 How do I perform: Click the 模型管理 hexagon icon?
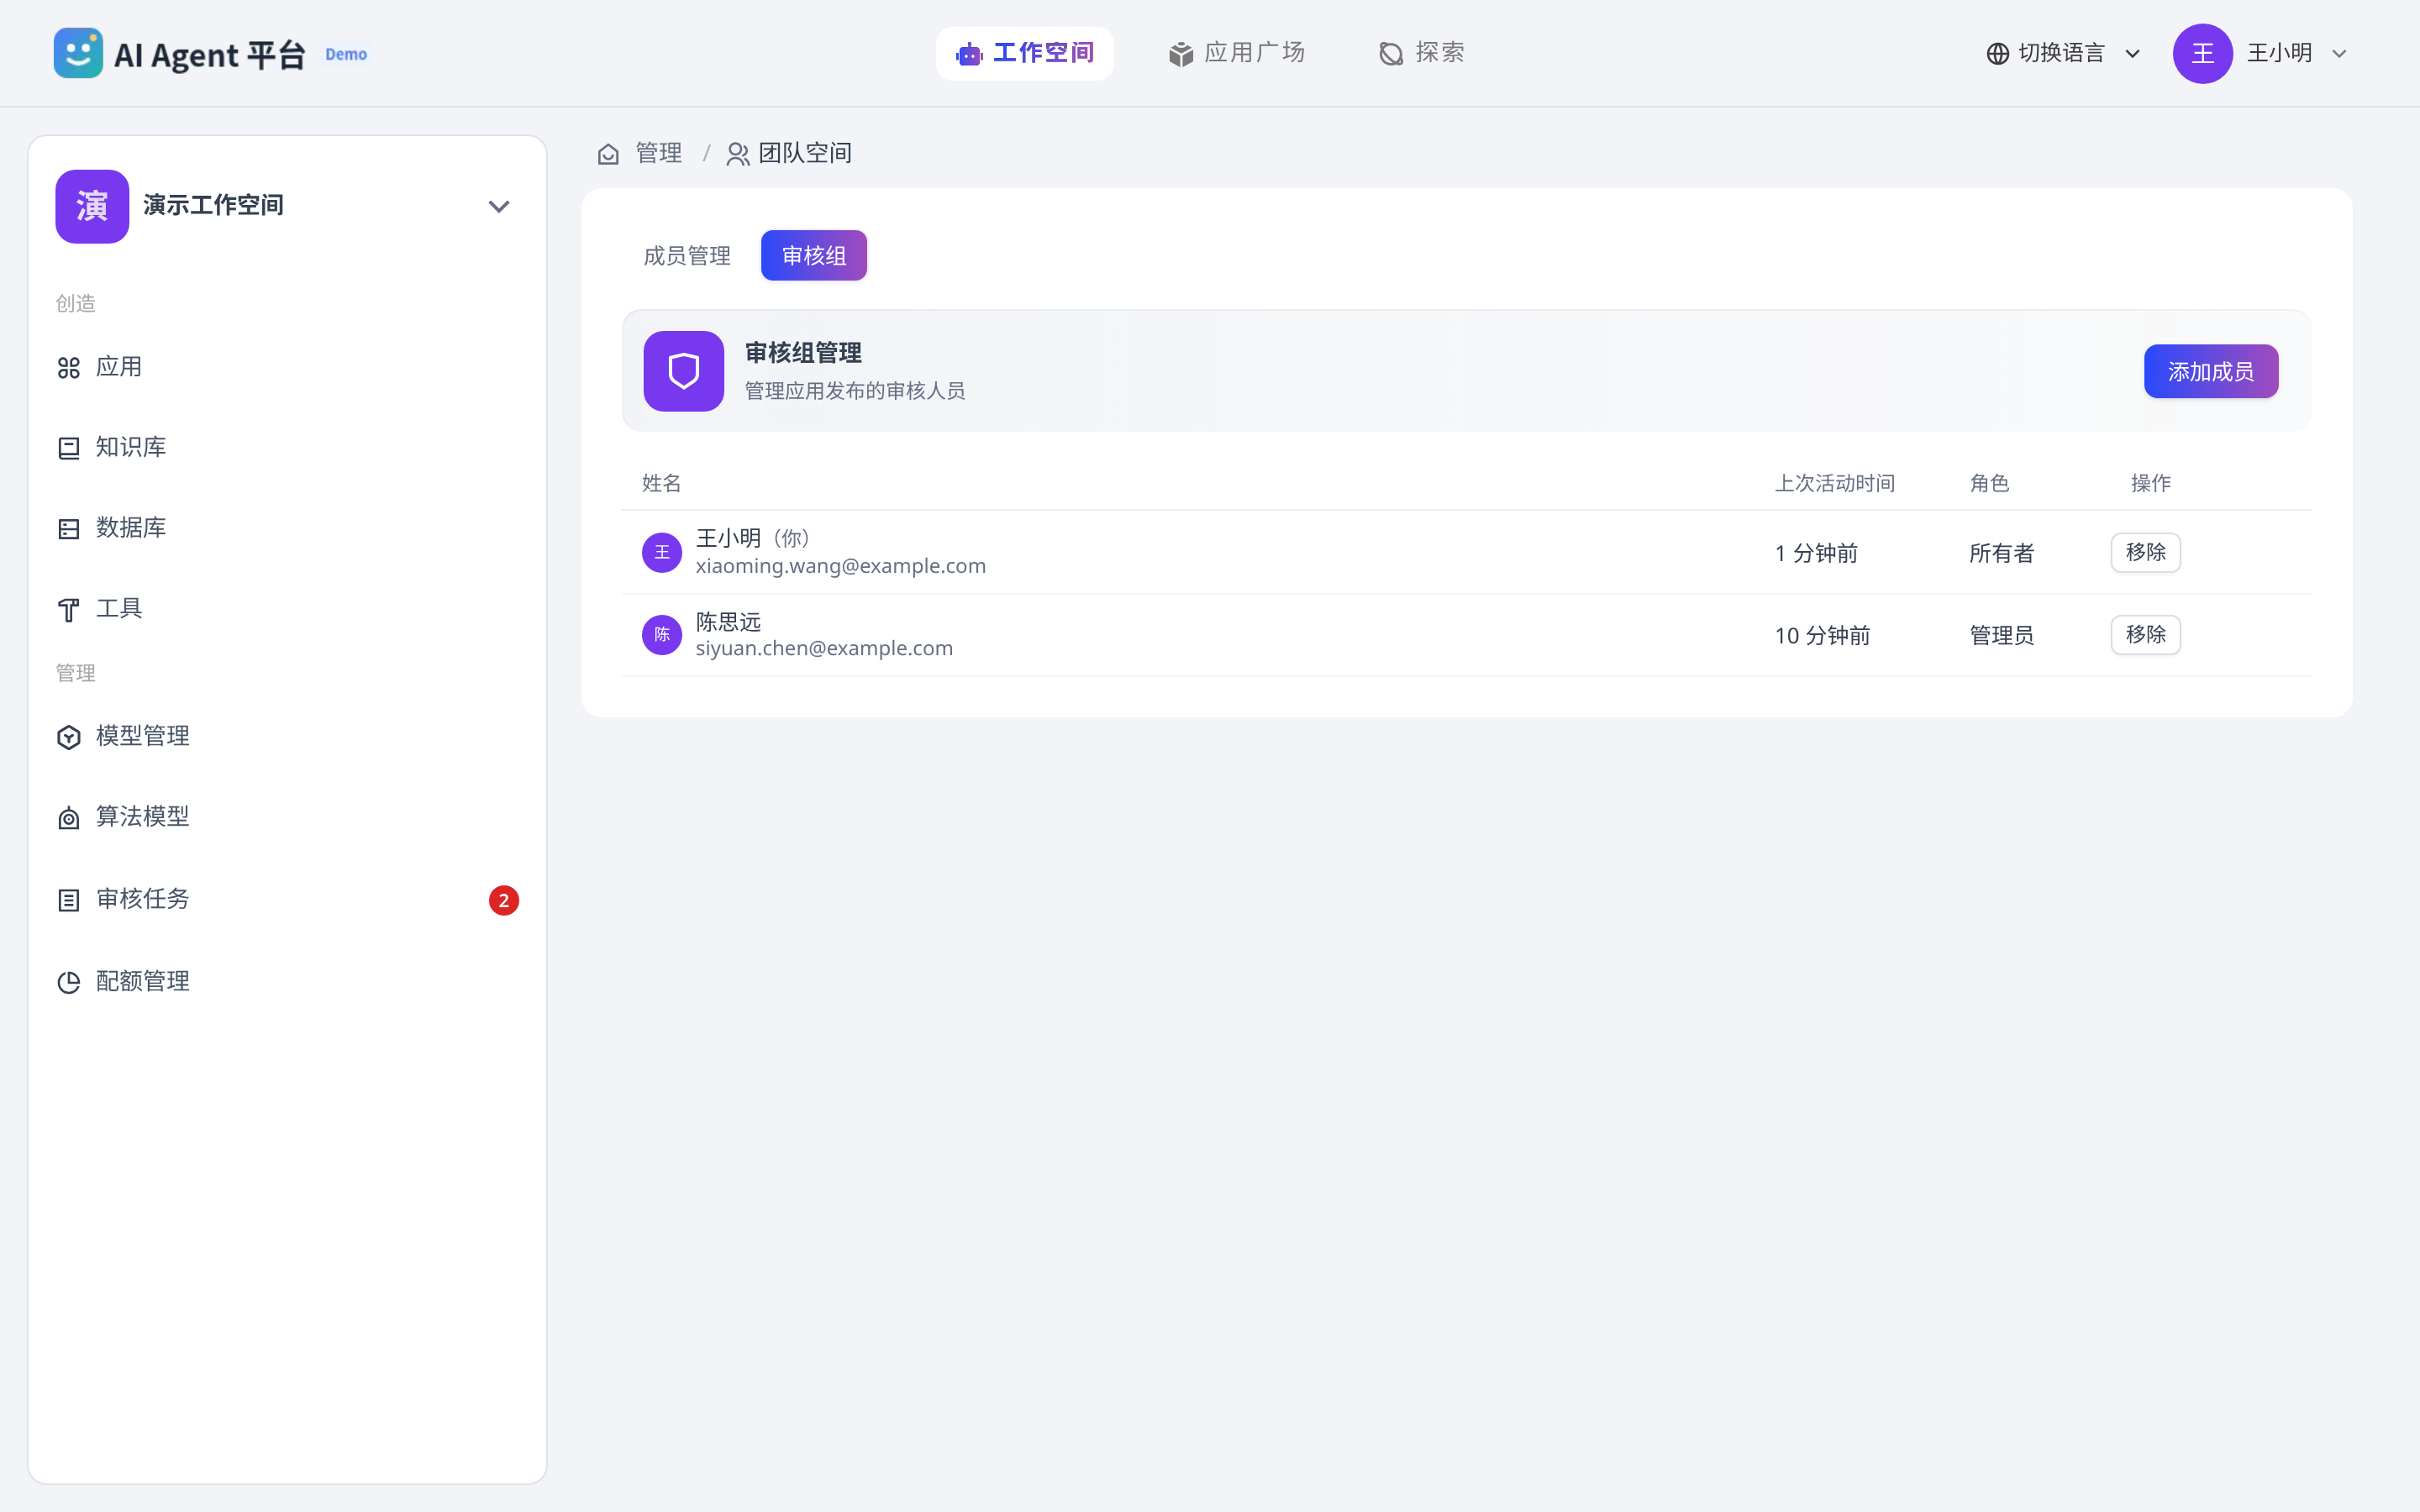click(x=69, y=737)
